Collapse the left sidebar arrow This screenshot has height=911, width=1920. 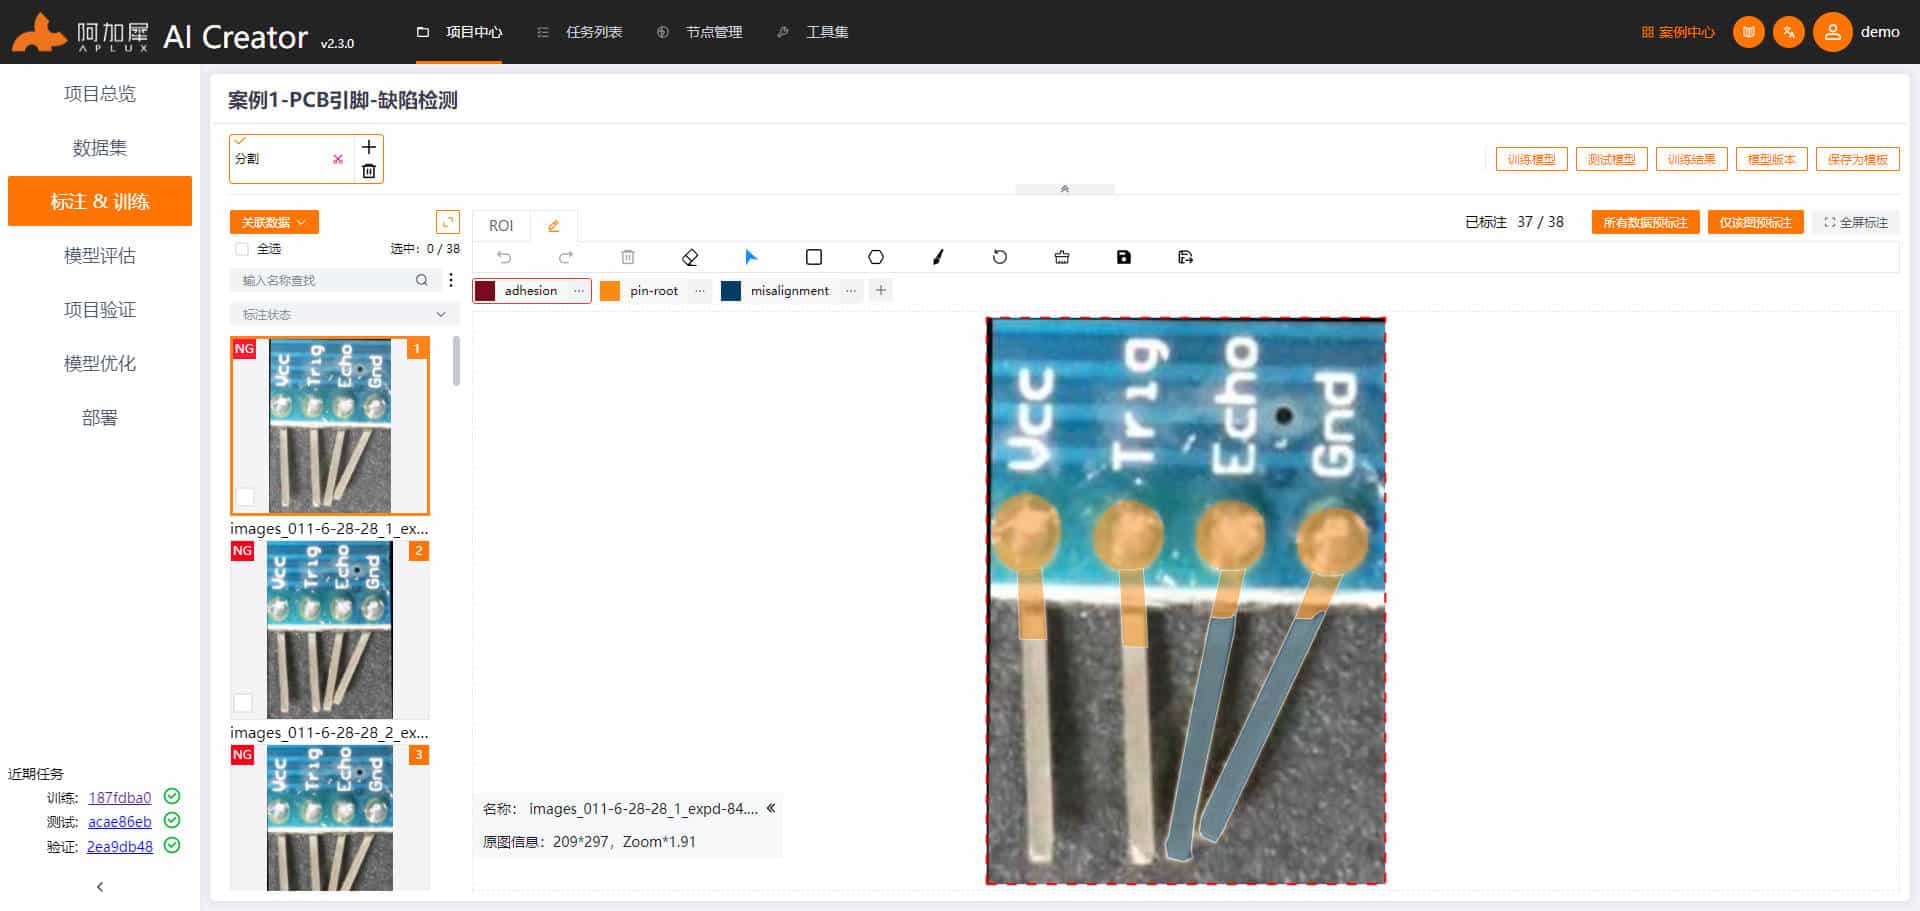coord(100,887)
